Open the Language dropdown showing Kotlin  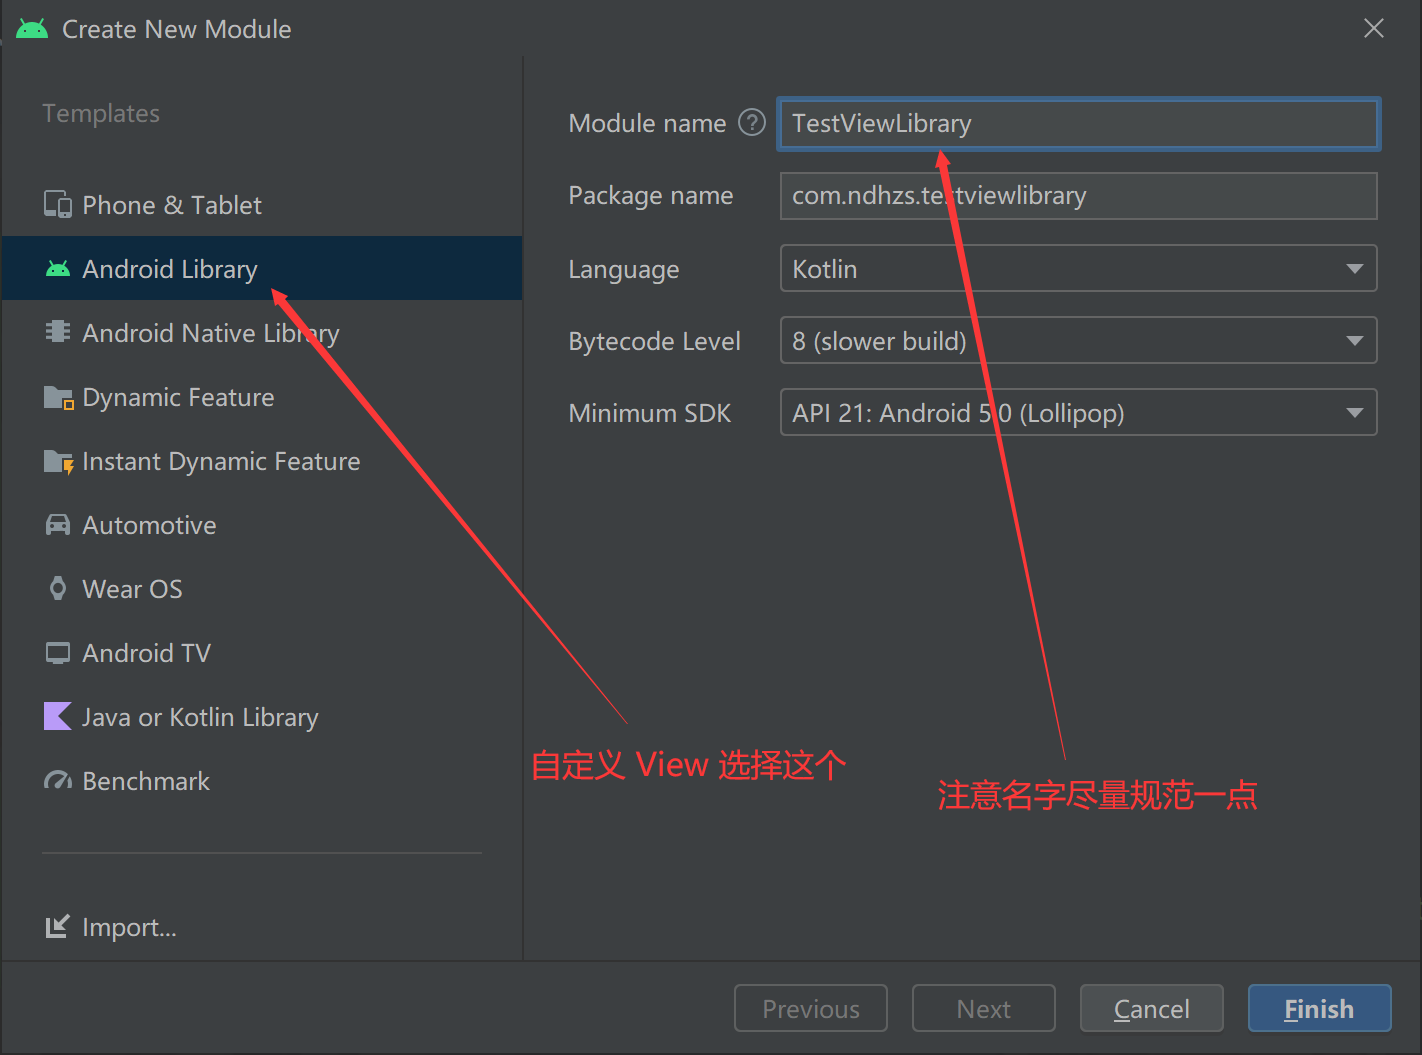click(x=1078, y=268)
